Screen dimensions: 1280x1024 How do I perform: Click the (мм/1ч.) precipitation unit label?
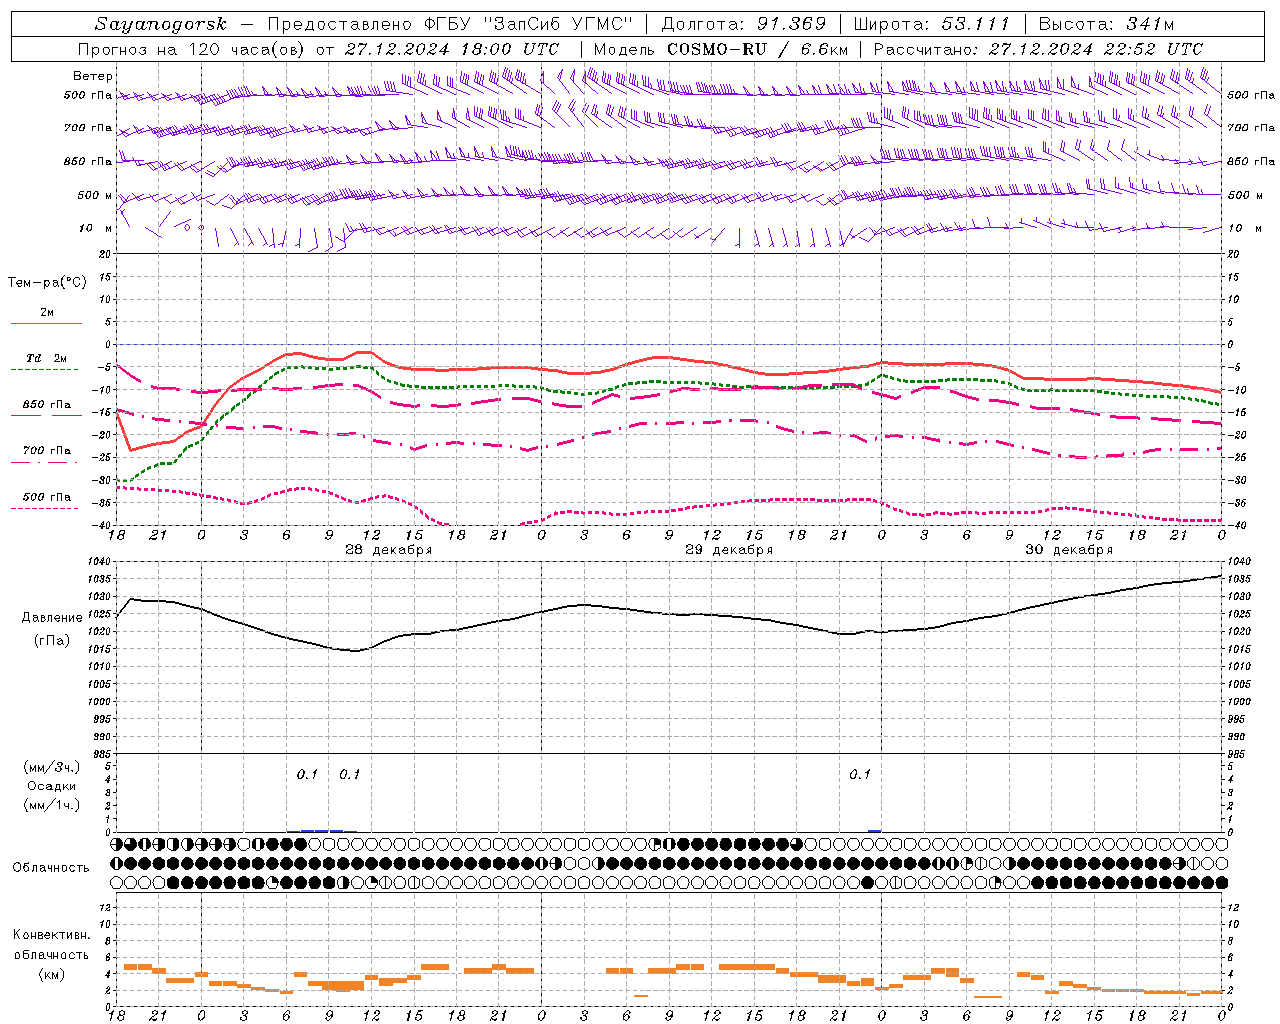tap(51, 805)
